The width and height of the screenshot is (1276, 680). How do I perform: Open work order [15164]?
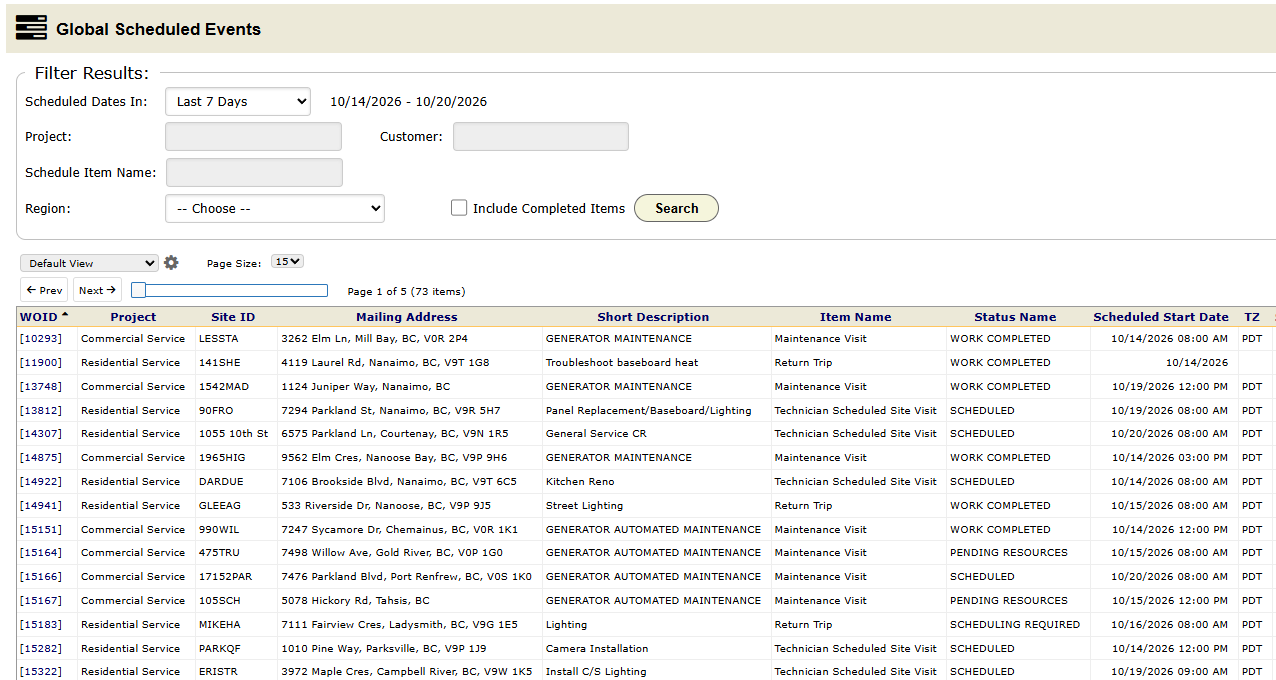coord(40,552)
